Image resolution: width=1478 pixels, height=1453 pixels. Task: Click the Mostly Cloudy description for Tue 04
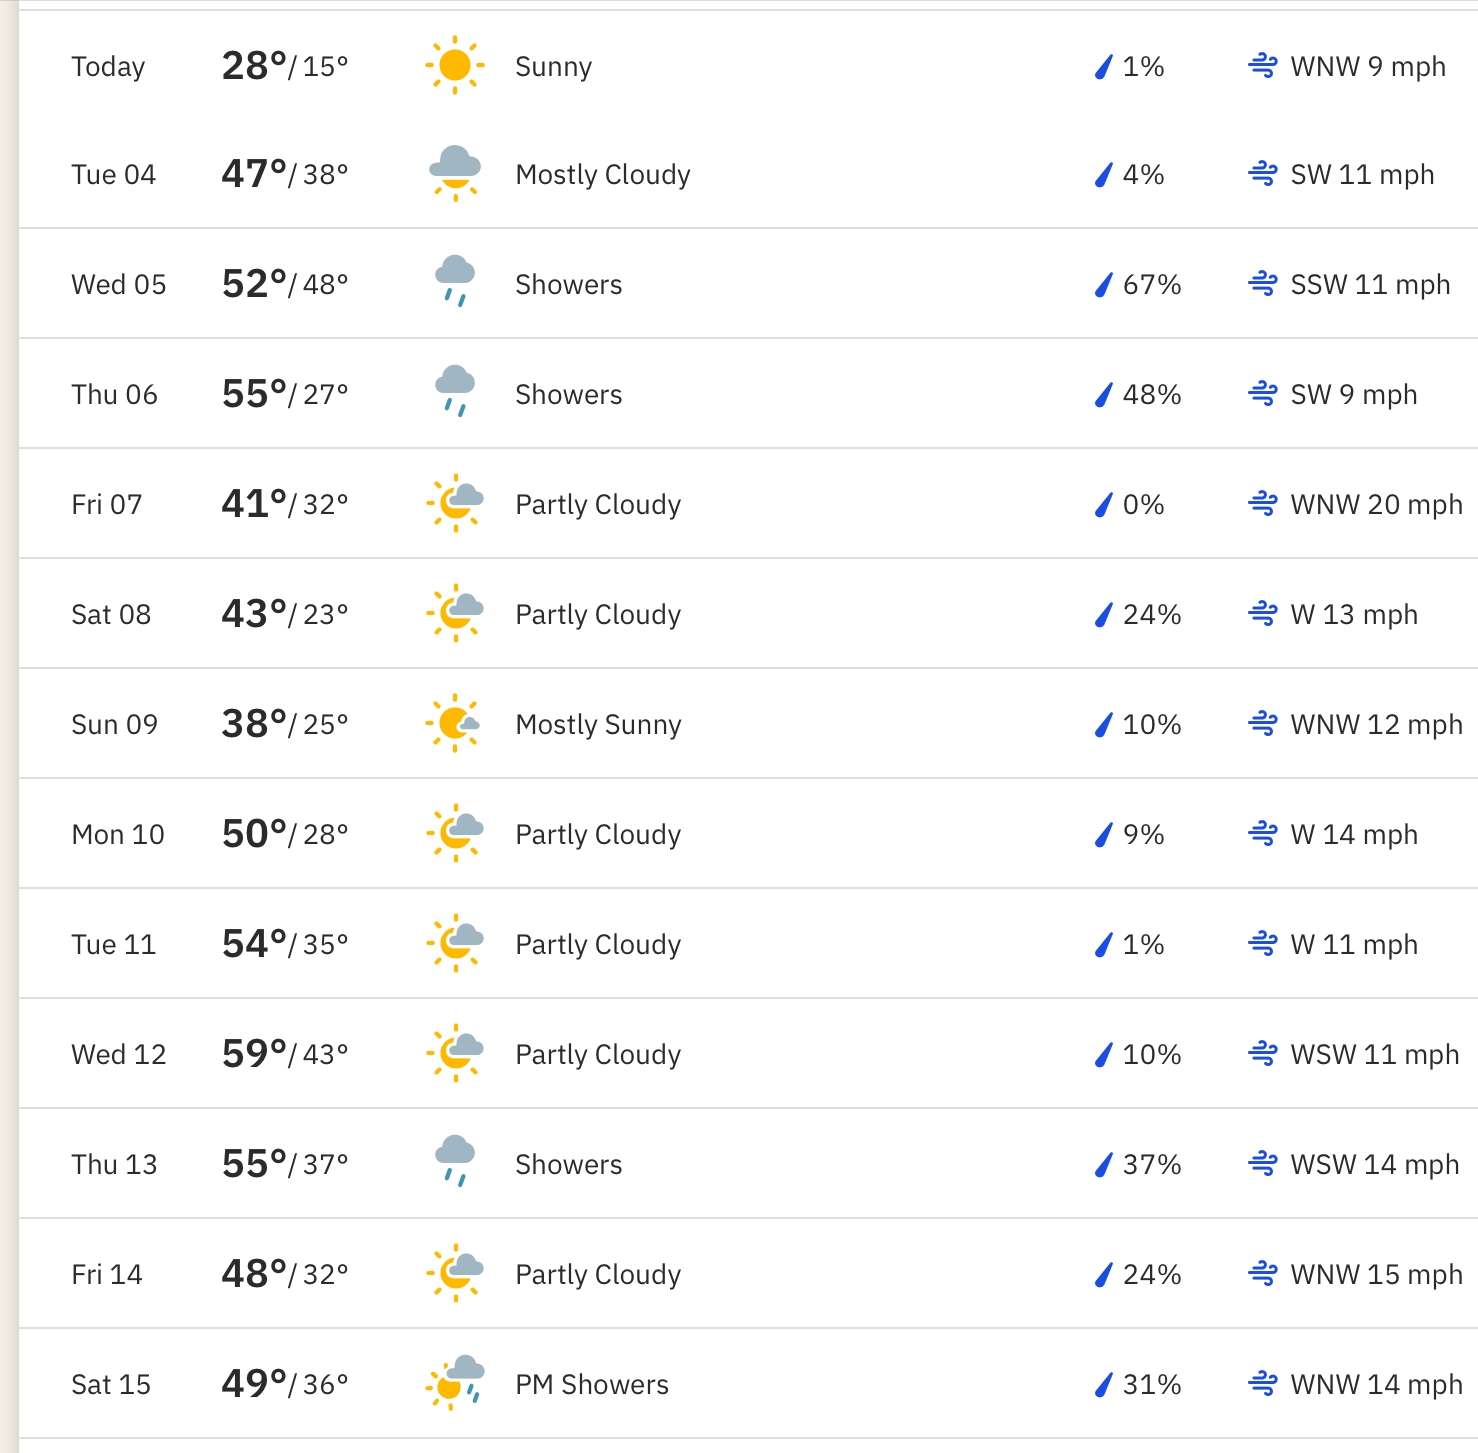click(603, 174)
